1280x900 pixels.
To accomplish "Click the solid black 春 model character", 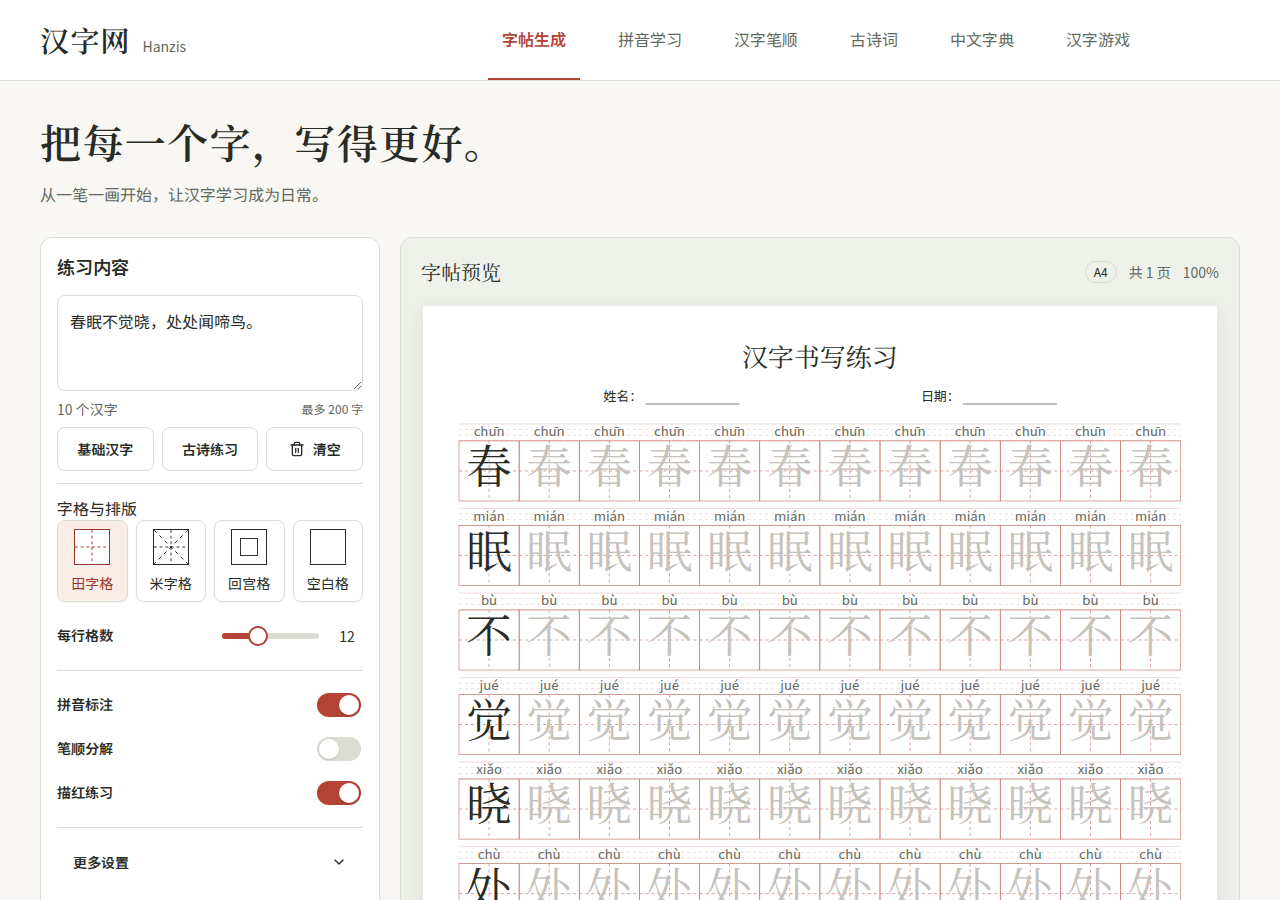I will pyautogui.click(x=489, y=468).
